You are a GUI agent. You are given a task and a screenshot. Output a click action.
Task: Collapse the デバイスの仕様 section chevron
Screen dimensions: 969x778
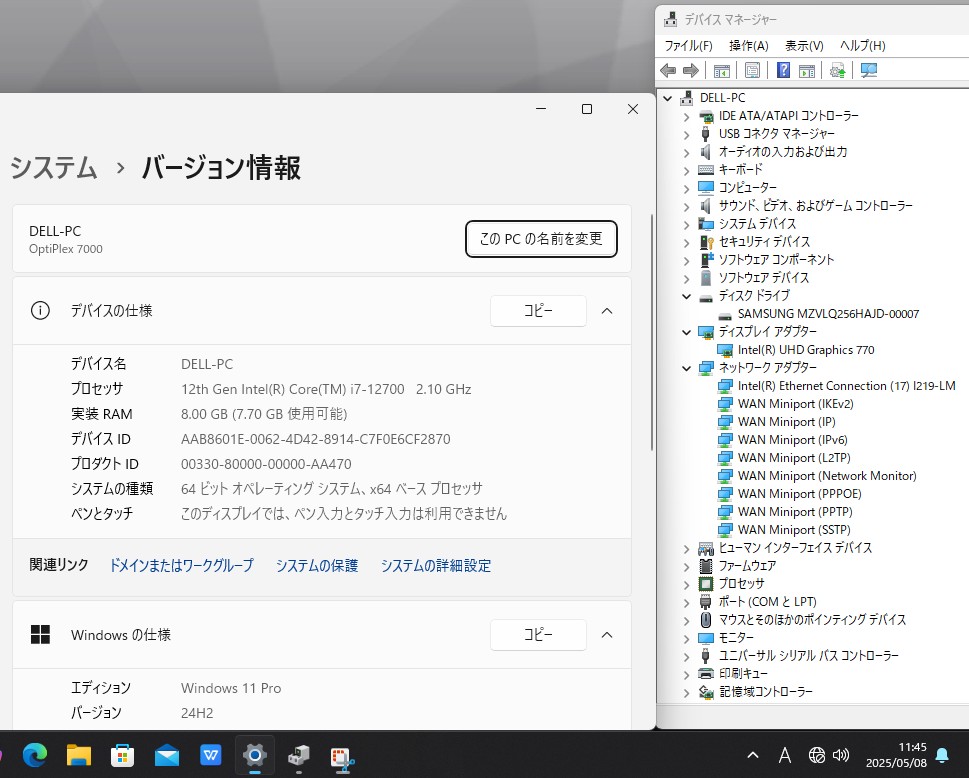[607, 311]
